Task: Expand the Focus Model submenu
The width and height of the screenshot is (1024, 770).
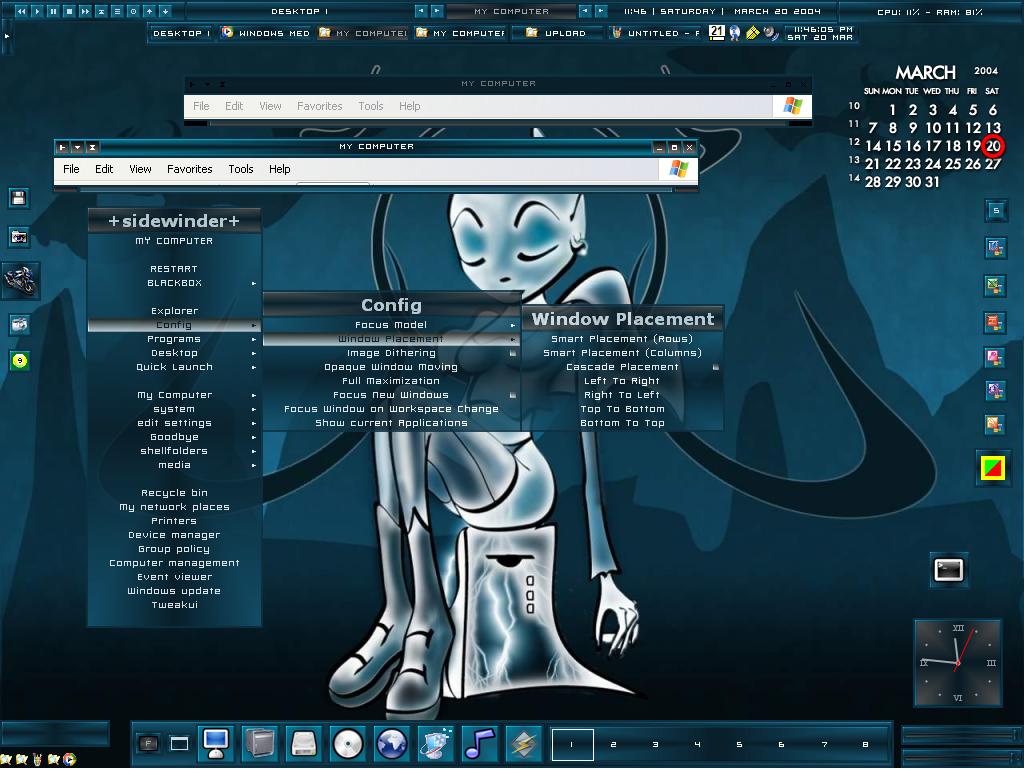Action: click(391, 325)
